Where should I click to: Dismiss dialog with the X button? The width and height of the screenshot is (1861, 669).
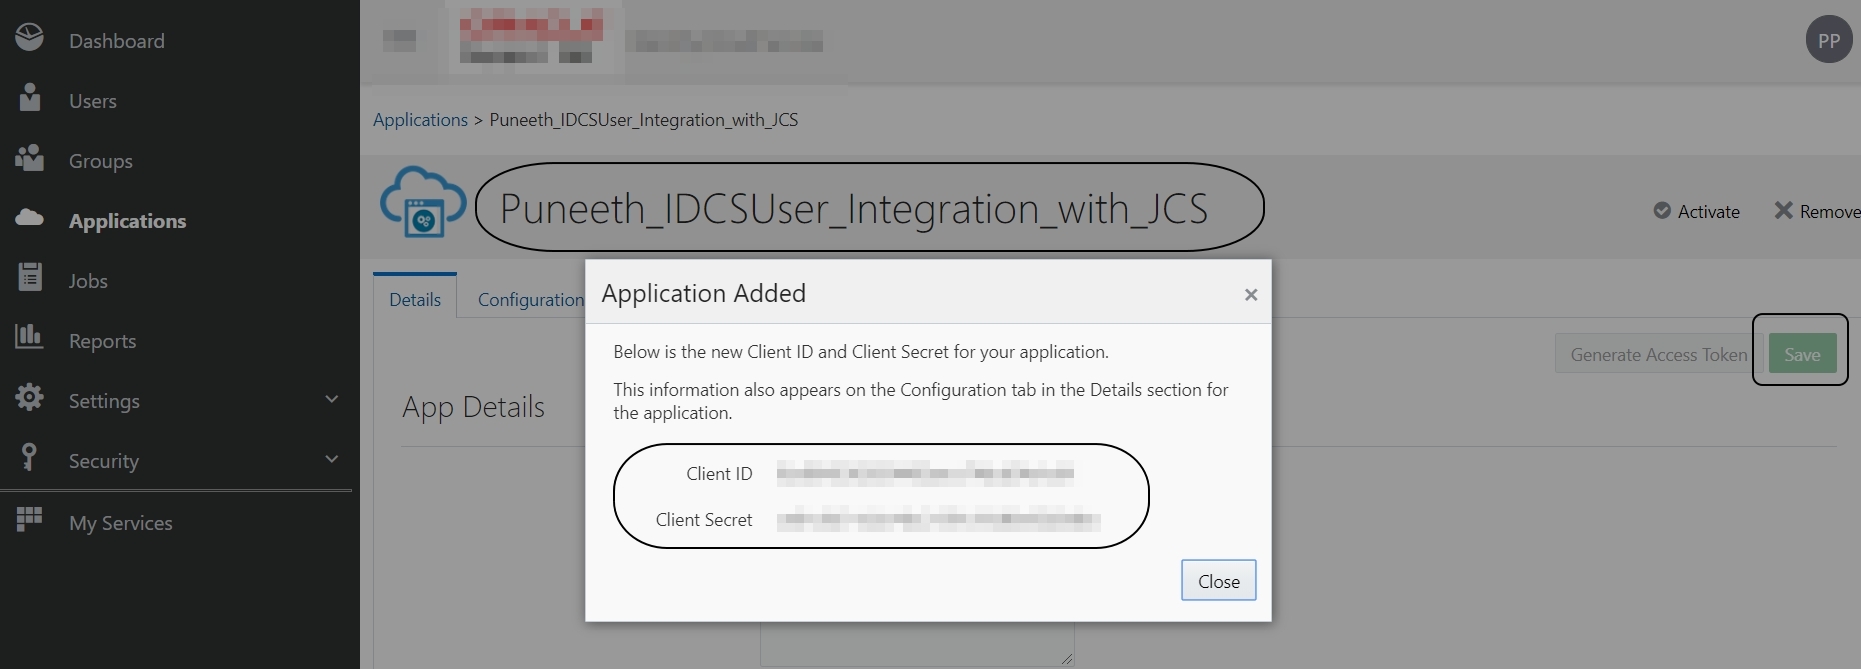click(1250, 294)
